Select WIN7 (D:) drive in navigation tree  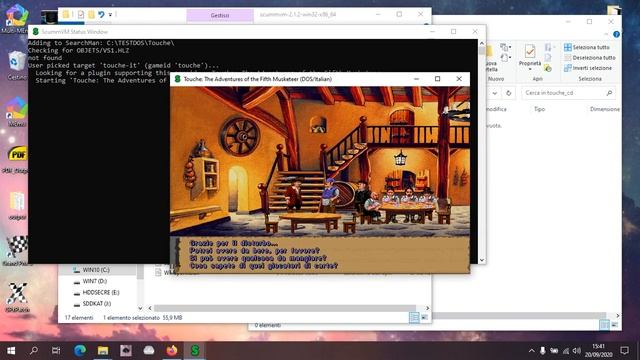pyautogui.click(x=94, y=281)
